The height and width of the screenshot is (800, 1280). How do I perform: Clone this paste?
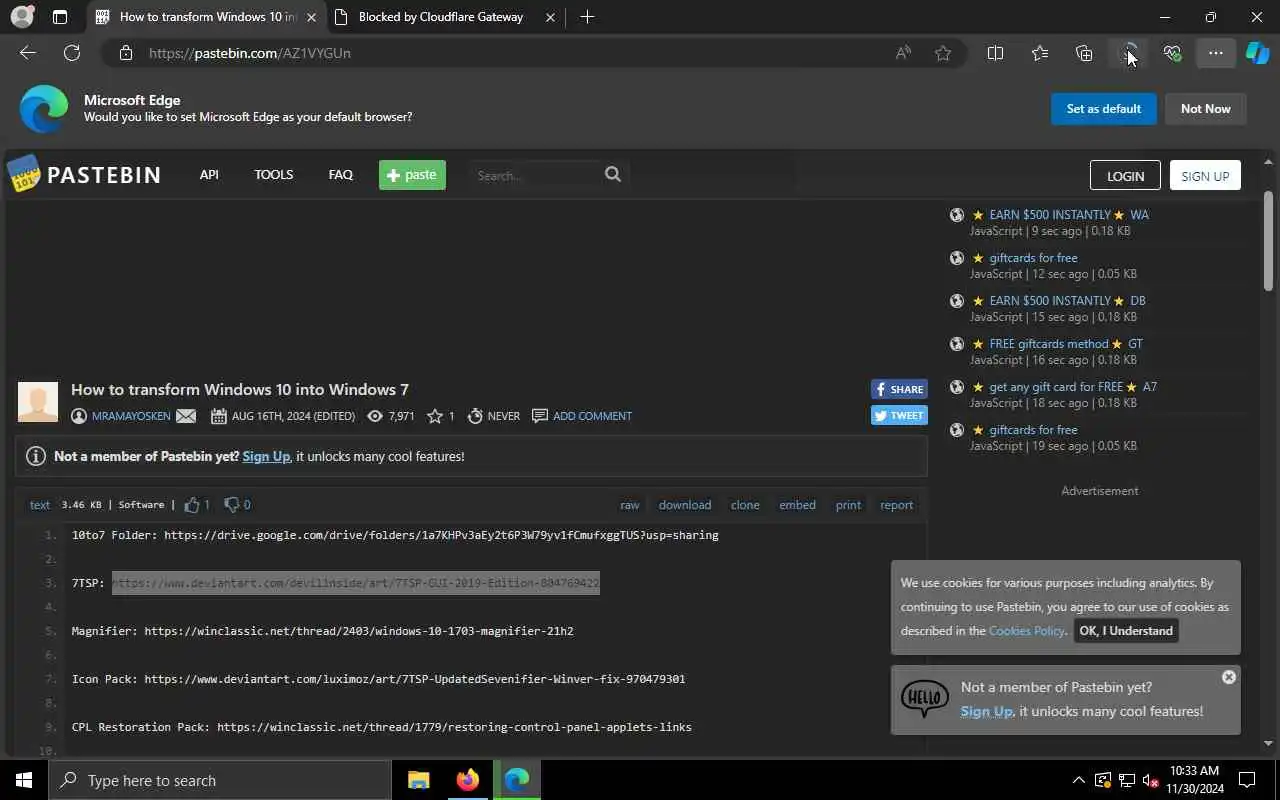pos(745,505)
